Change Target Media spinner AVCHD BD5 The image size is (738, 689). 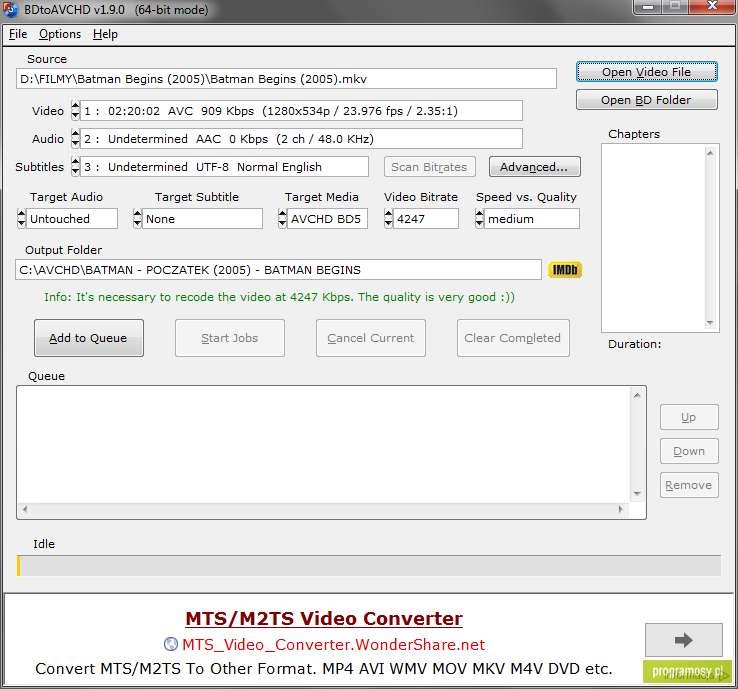click(x=282, y=219)
